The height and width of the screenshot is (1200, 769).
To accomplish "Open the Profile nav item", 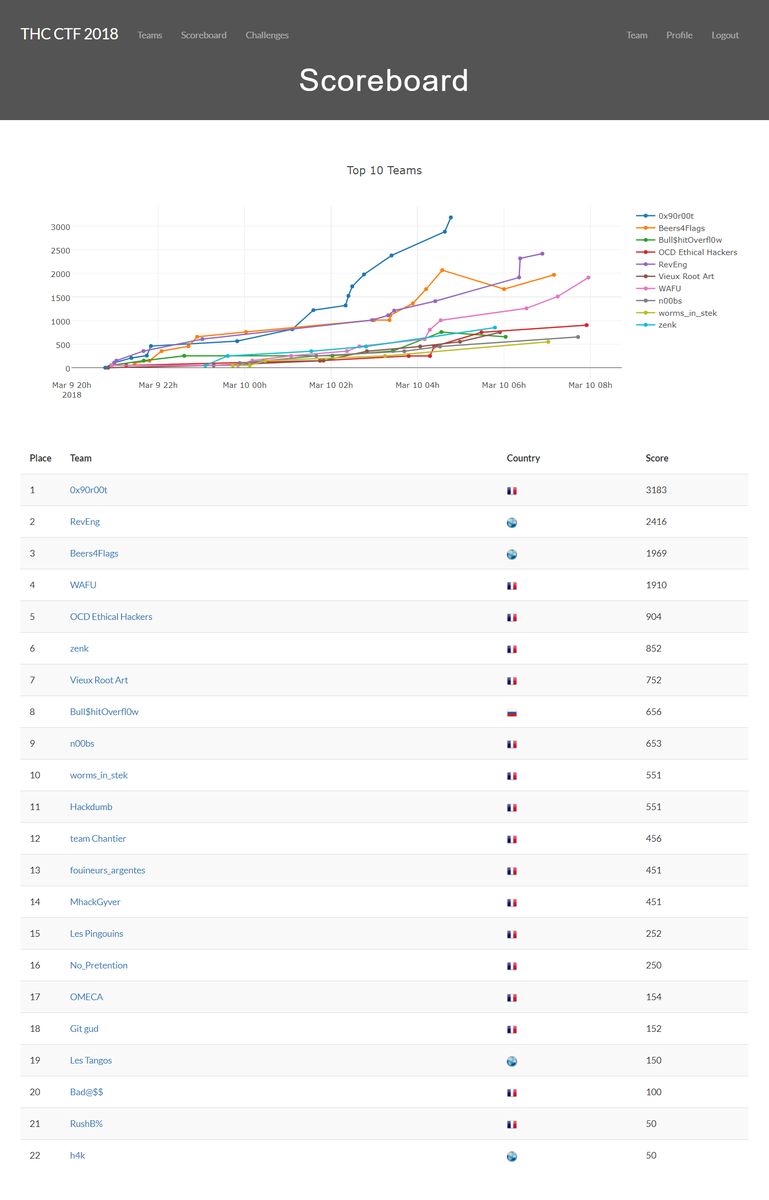I will 679,35.
